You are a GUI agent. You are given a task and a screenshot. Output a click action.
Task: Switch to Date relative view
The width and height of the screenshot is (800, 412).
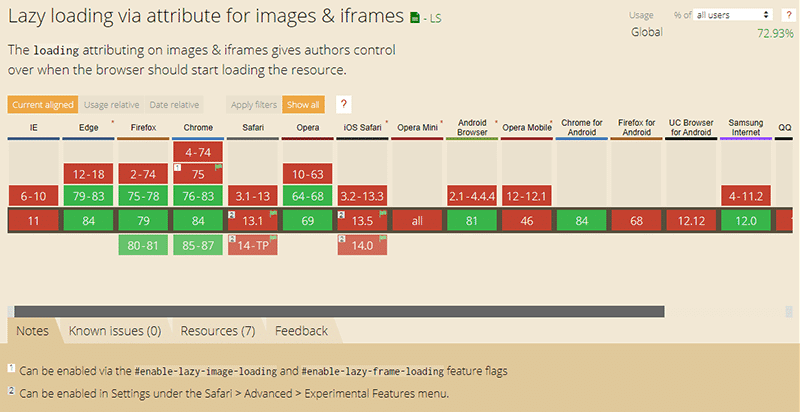[x=174, y=105]
